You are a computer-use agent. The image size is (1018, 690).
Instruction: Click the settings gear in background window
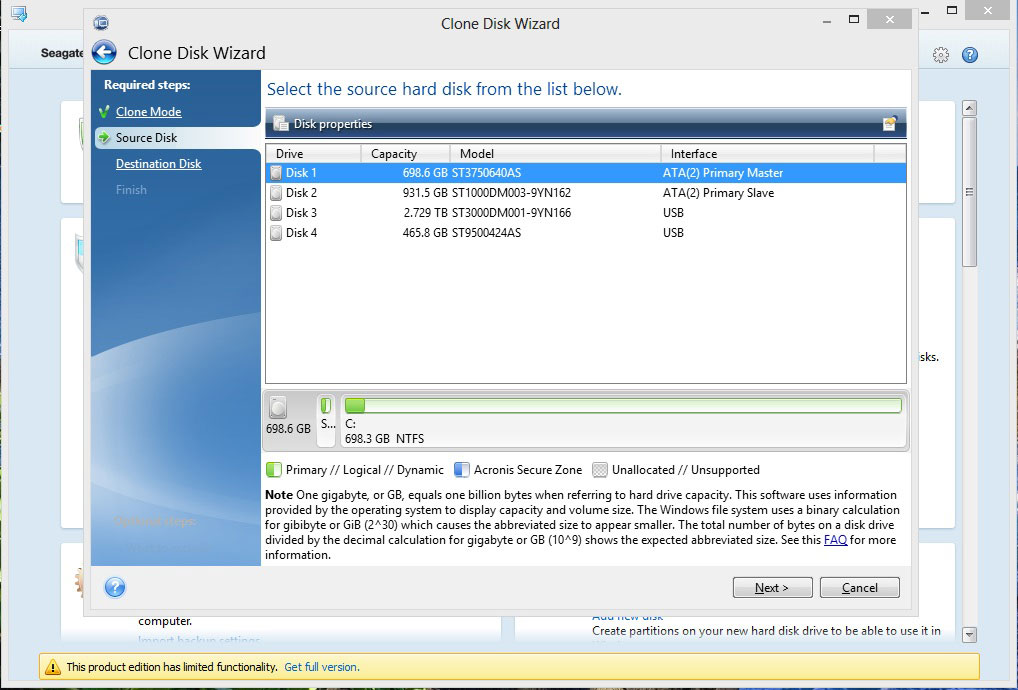940,55
